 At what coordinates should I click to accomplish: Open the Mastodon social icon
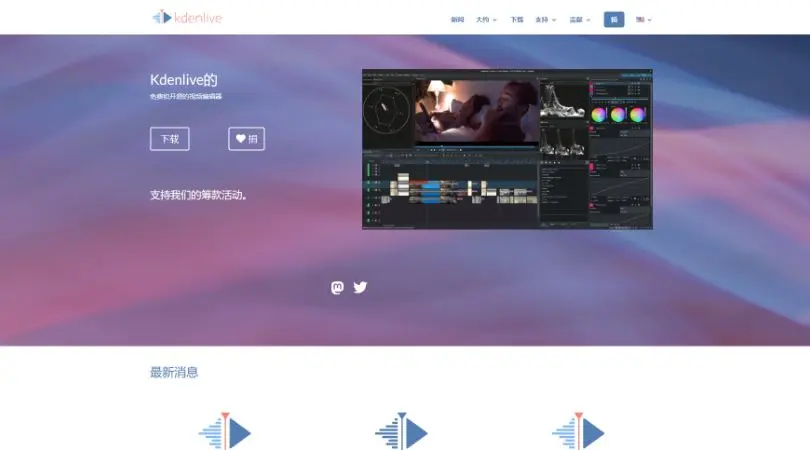click(337, 287)
